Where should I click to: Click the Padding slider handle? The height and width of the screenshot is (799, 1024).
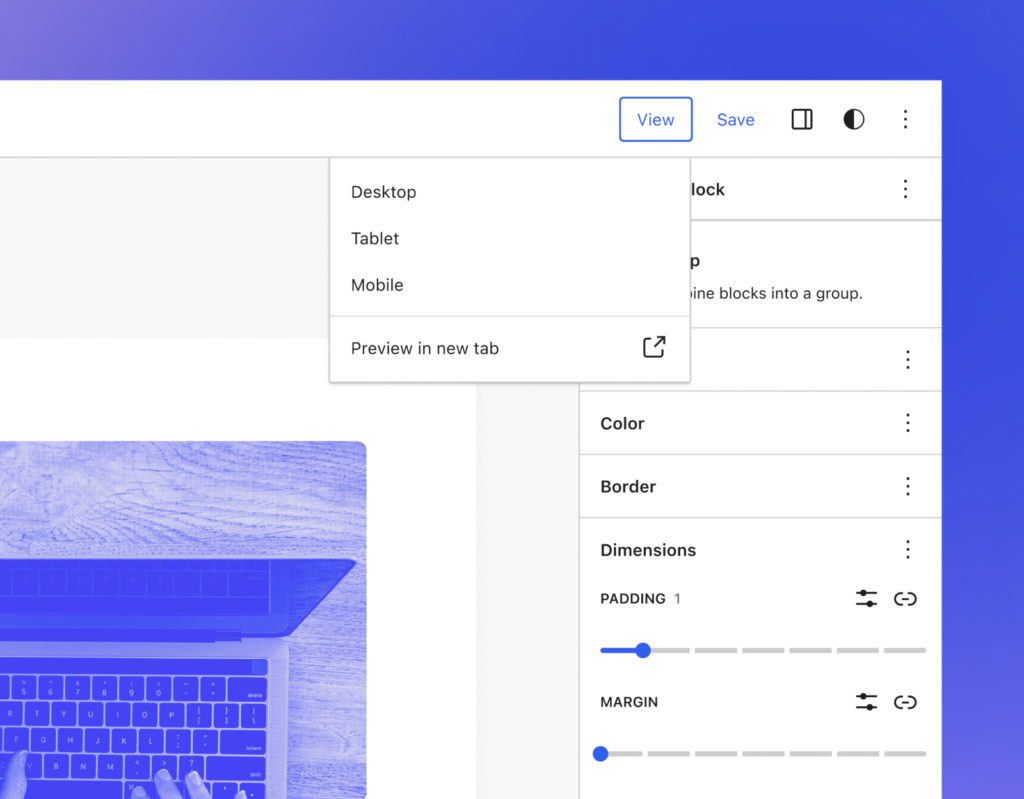click(x=643, y=650)
